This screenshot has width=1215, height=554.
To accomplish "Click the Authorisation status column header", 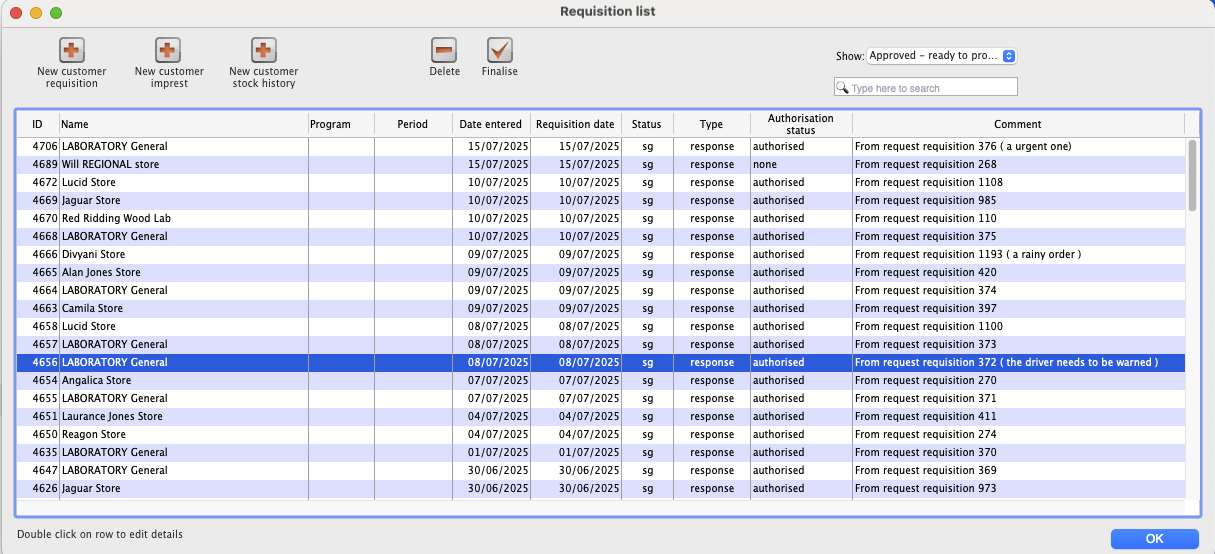I will [x=800, y=124].
